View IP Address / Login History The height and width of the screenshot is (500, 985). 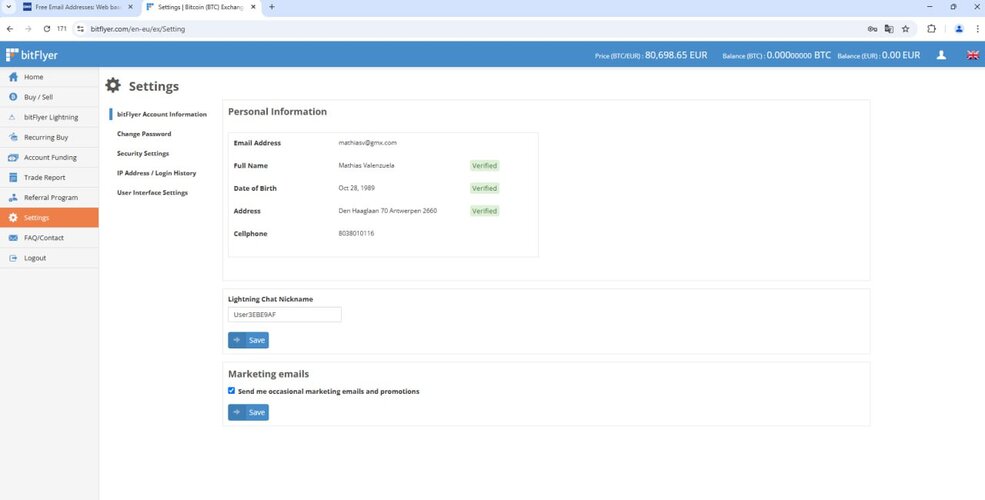click(156, 173)
